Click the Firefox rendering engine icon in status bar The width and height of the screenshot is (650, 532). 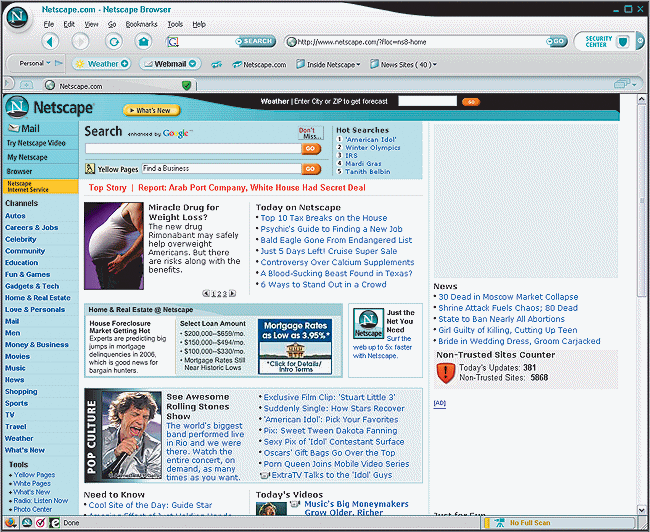tap(10, 522)
